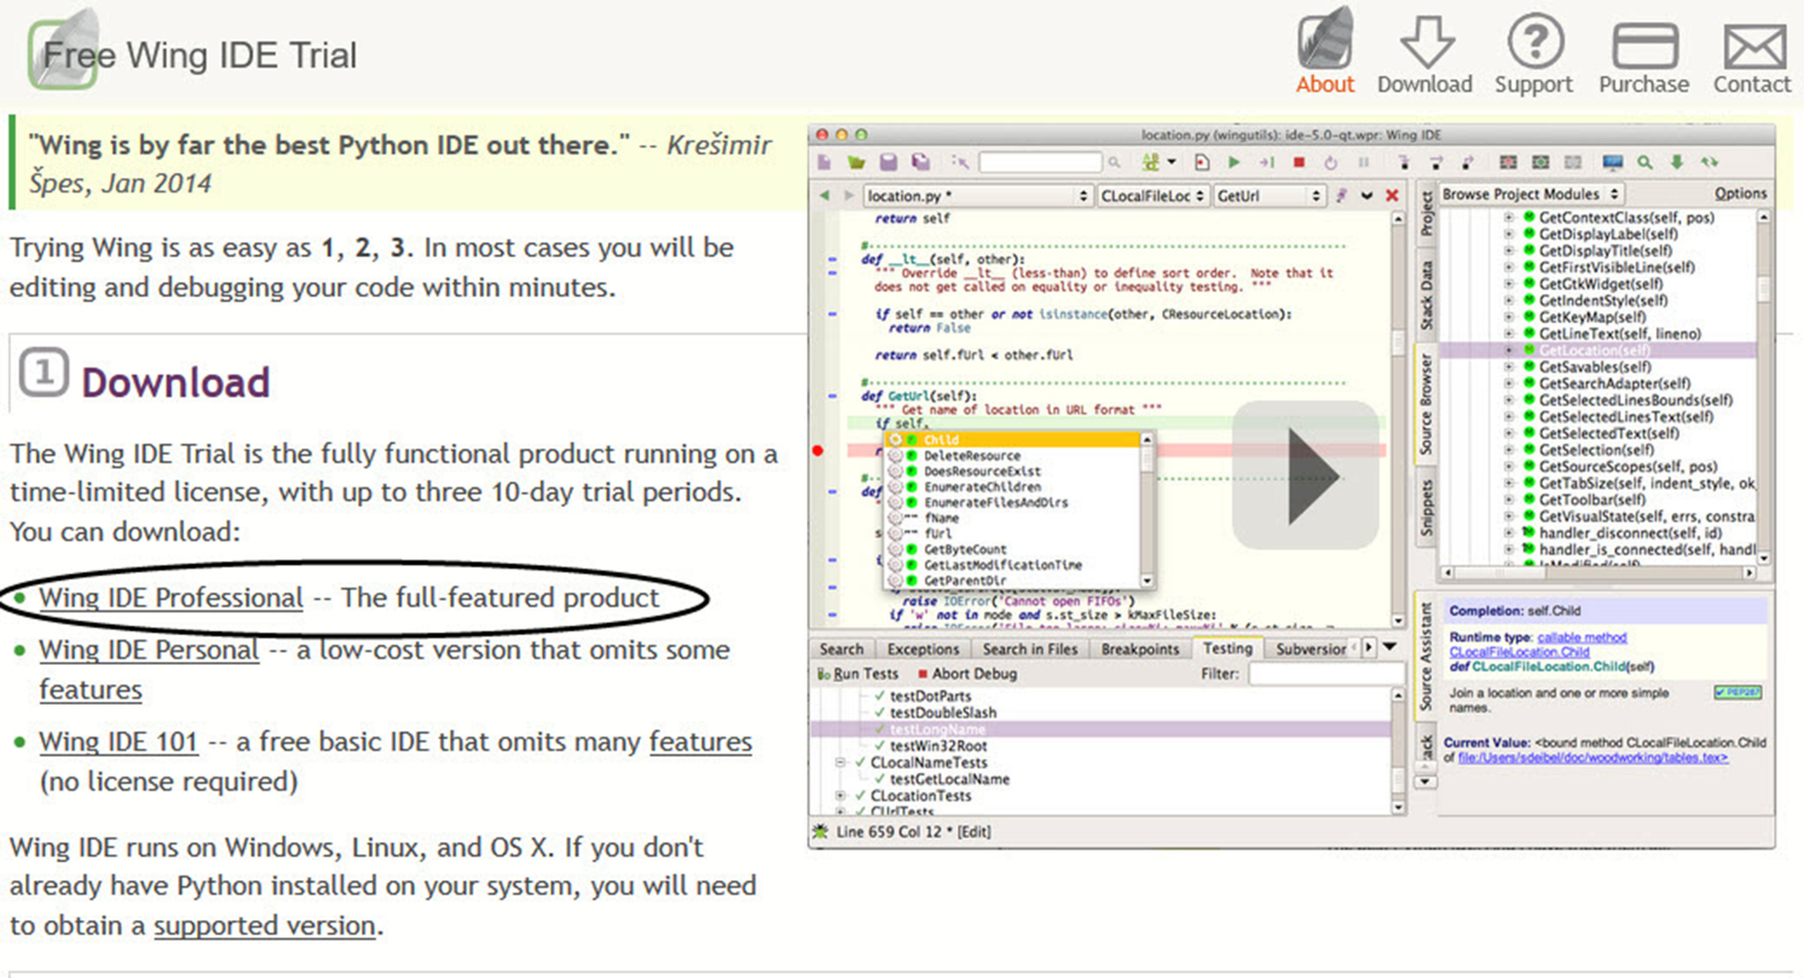The height and width of the screenshot is (978, 1804).
Task: Open tab list down arrow beside Subversion tab
Action: 1390,648
